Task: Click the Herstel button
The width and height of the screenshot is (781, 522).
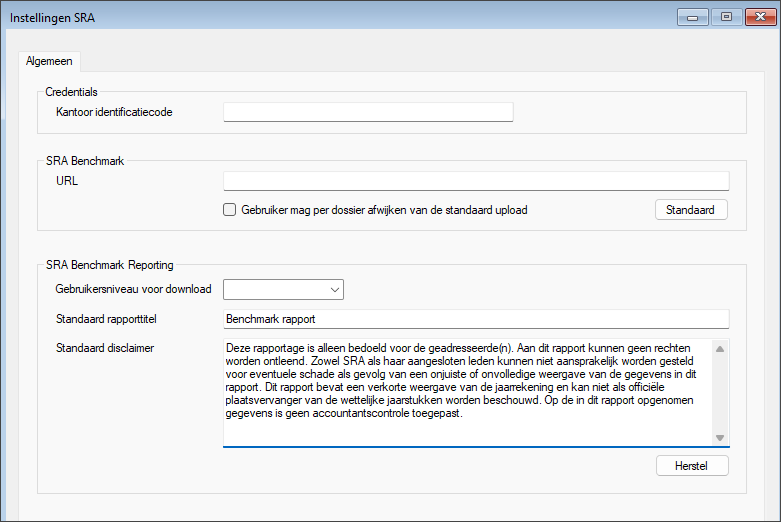Action: 692,466
